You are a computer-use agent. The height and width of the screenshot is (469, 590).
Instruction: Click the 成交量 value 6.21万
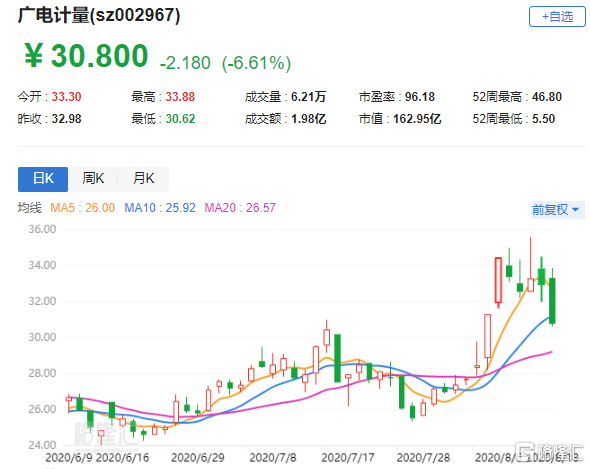(308, 97)
